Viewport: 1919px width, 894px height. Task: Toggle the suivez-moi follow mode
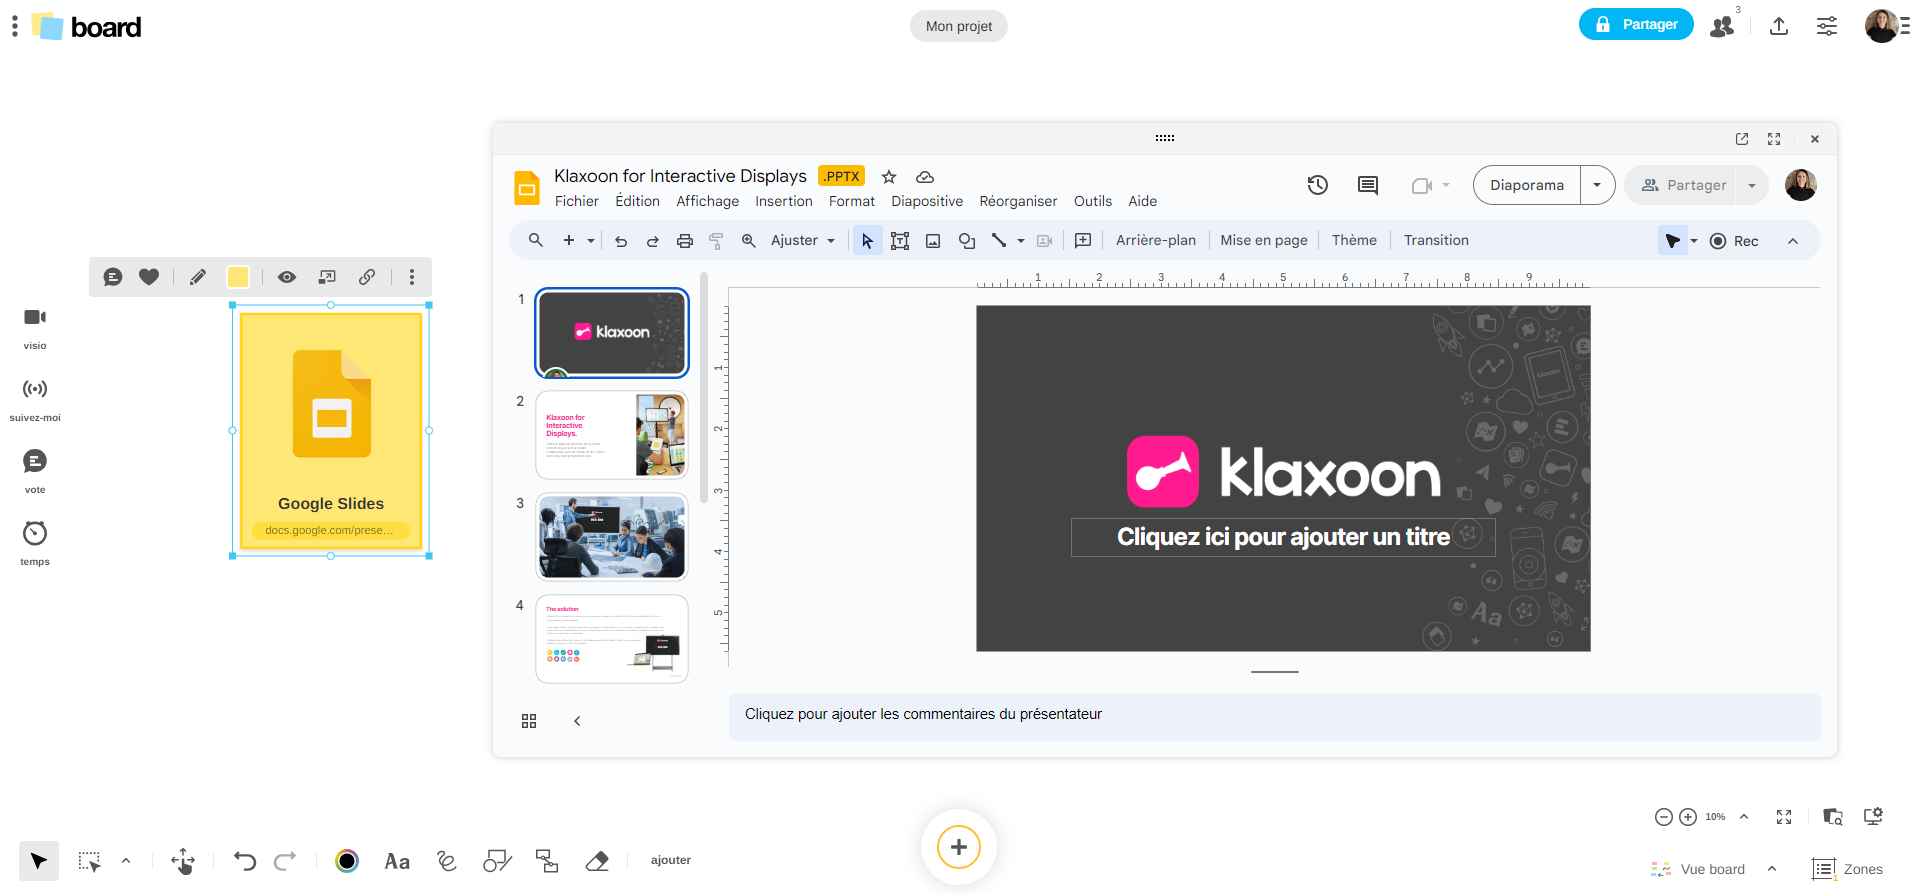point(35,390)
